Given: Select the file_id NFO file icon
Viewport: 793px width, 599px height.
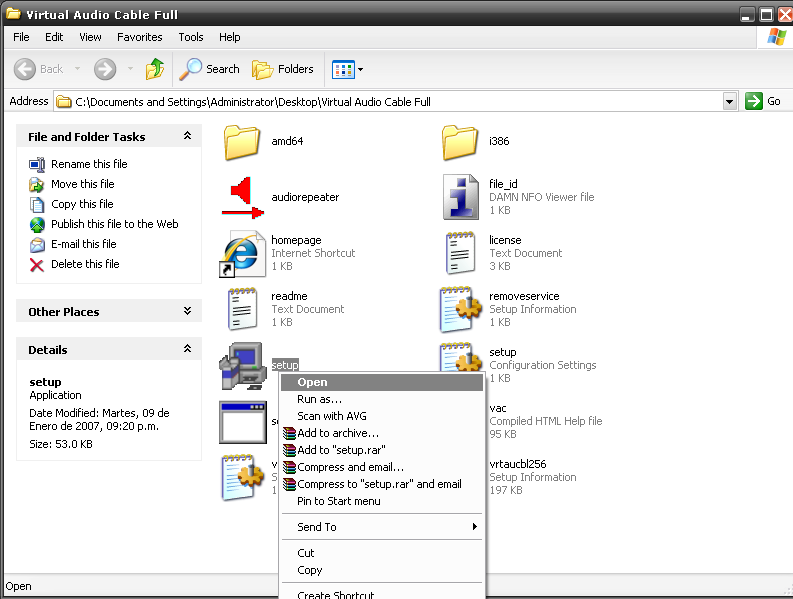Looking at the screenshot, I should coord(461,197).
